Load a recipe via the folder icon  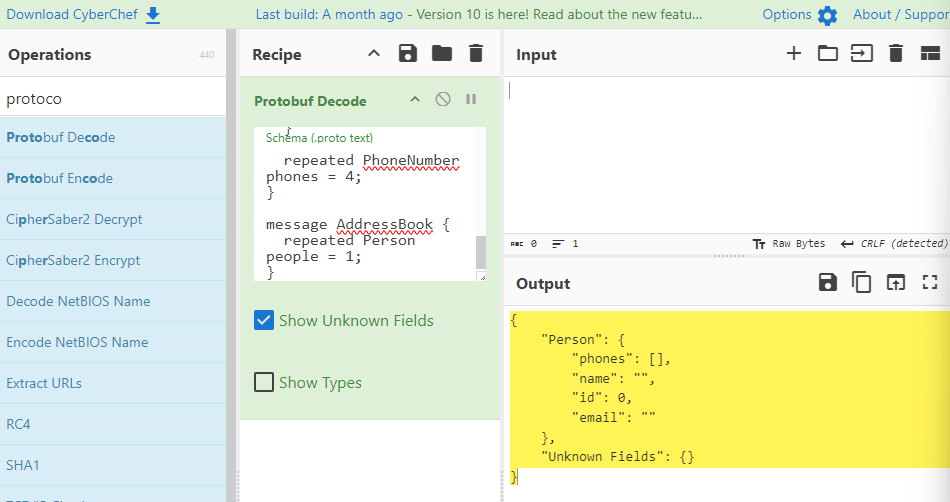tap(441, 54)
